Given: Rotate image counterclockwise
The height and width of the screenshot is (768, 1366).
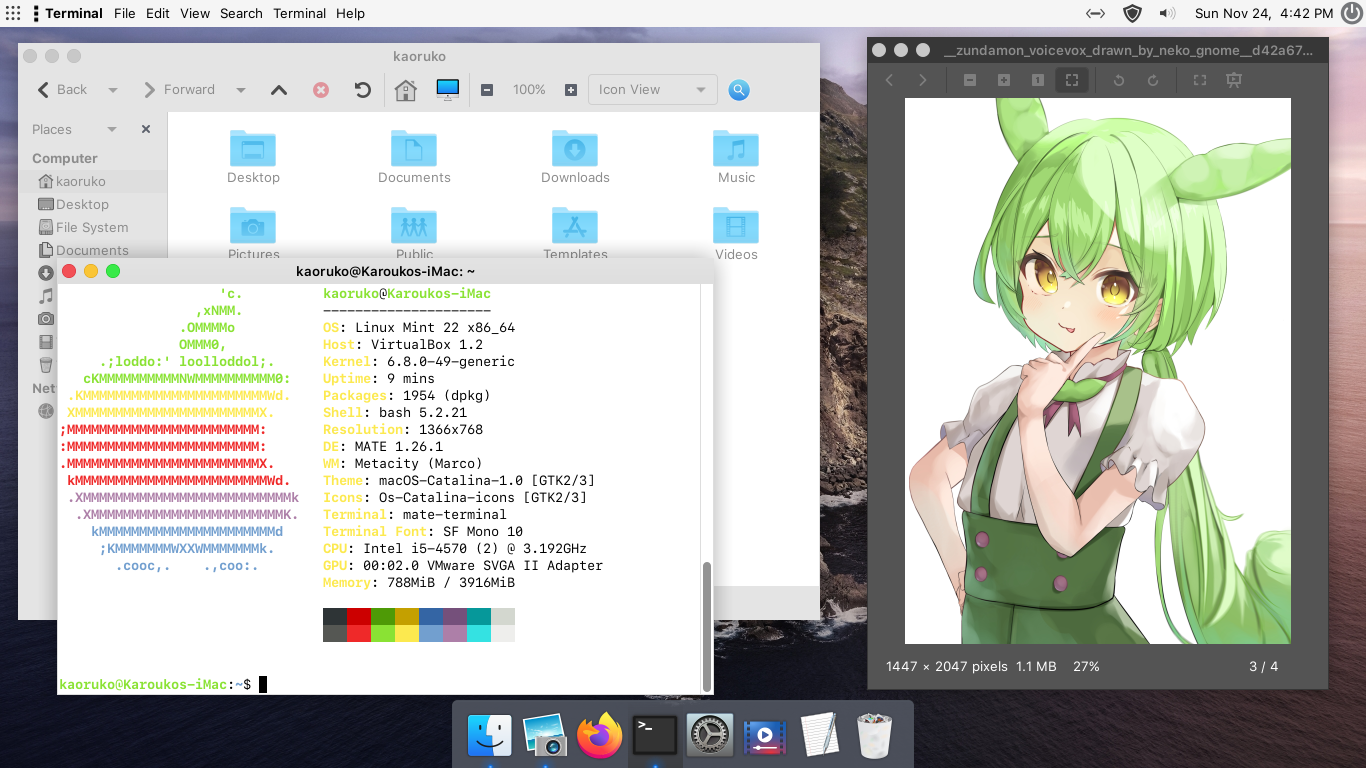Looking at the screenshot, I should [x=1119, y=80].
